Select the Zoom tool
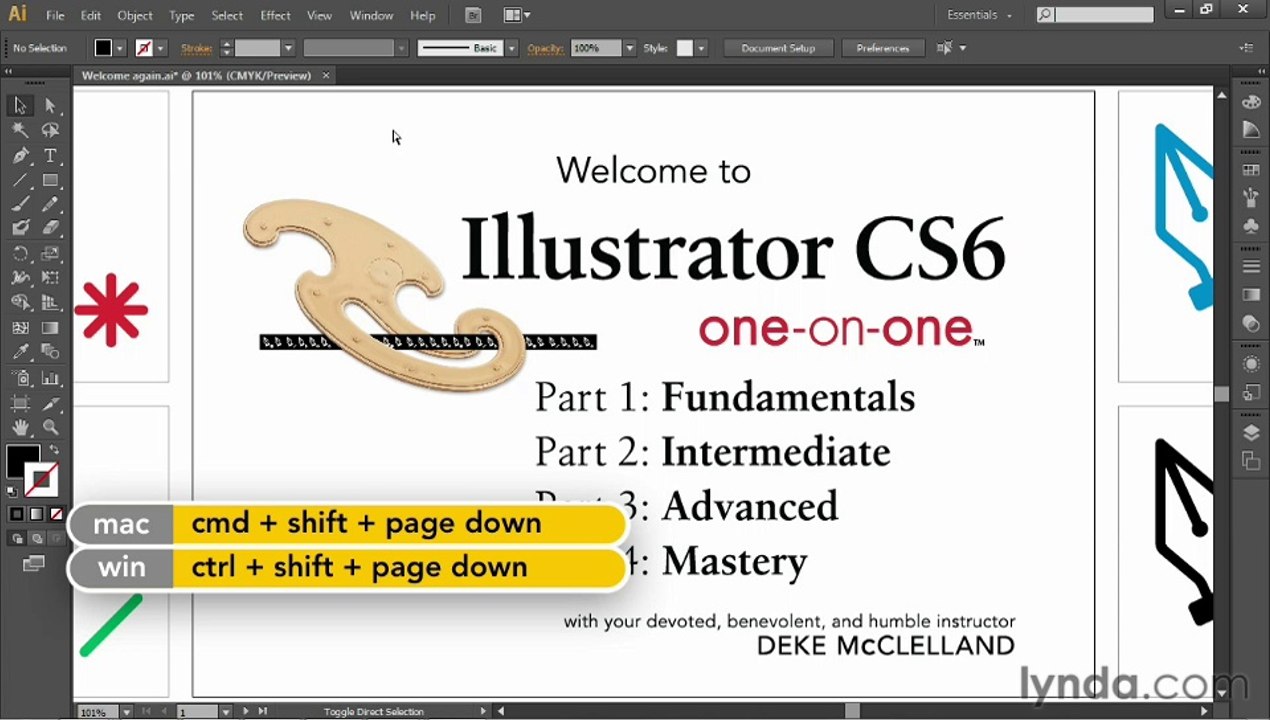 pos(50,428)
